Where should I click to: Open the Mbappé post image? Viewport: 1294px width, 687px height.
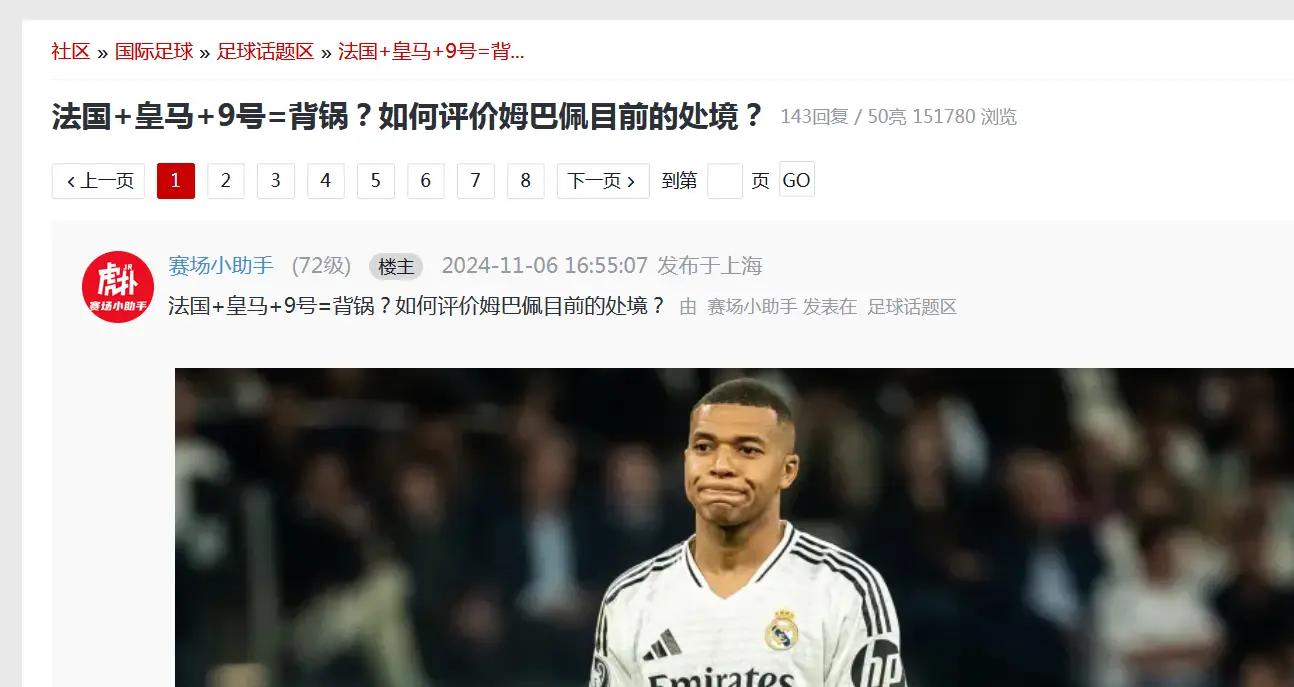pos(734,527)
